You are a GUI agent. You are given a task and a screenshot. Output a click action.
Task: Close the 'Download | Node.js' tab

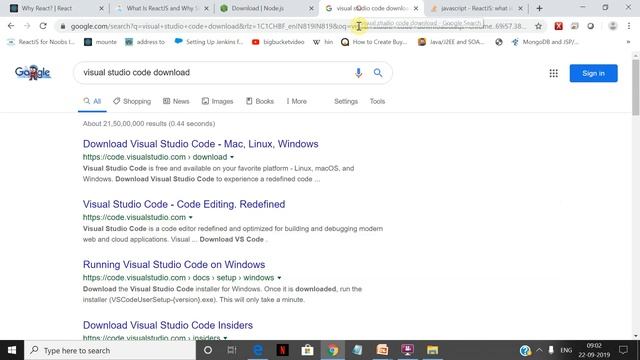point(311,8)
